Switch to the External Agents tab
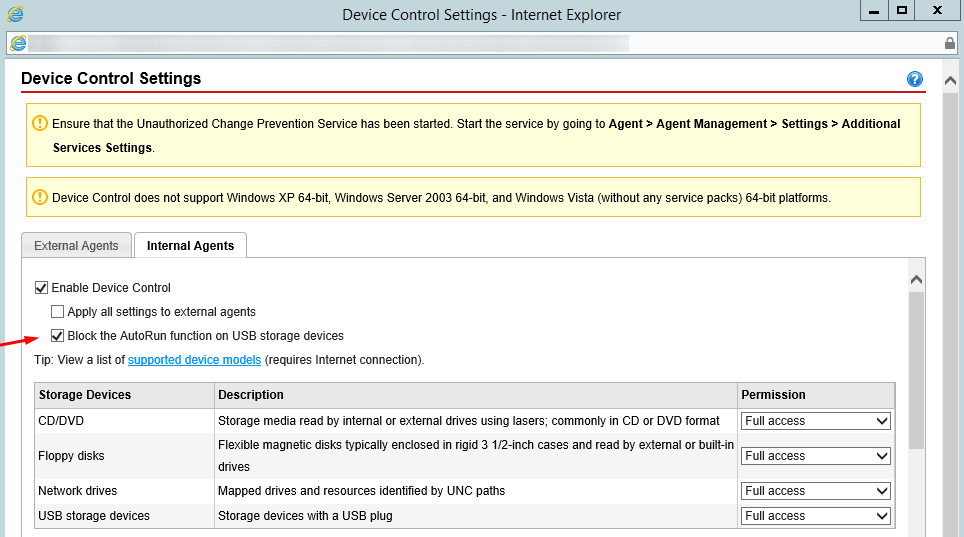Image resolution: width=964 pixels, height=537 pixels. pos(76,245)
